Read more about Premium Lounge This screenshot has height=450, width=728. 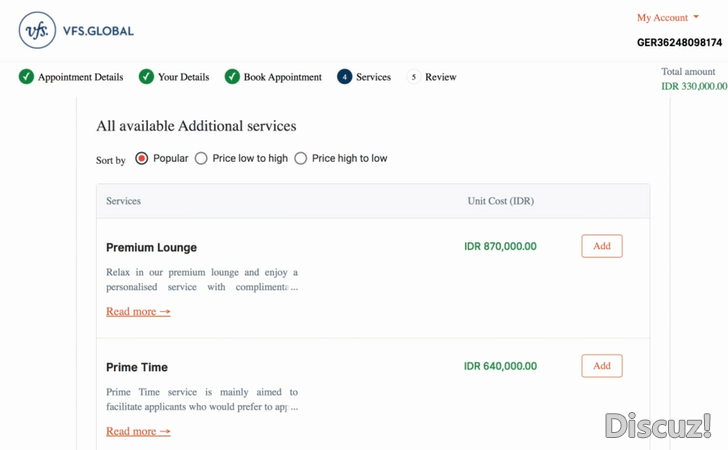pos(138,312)
